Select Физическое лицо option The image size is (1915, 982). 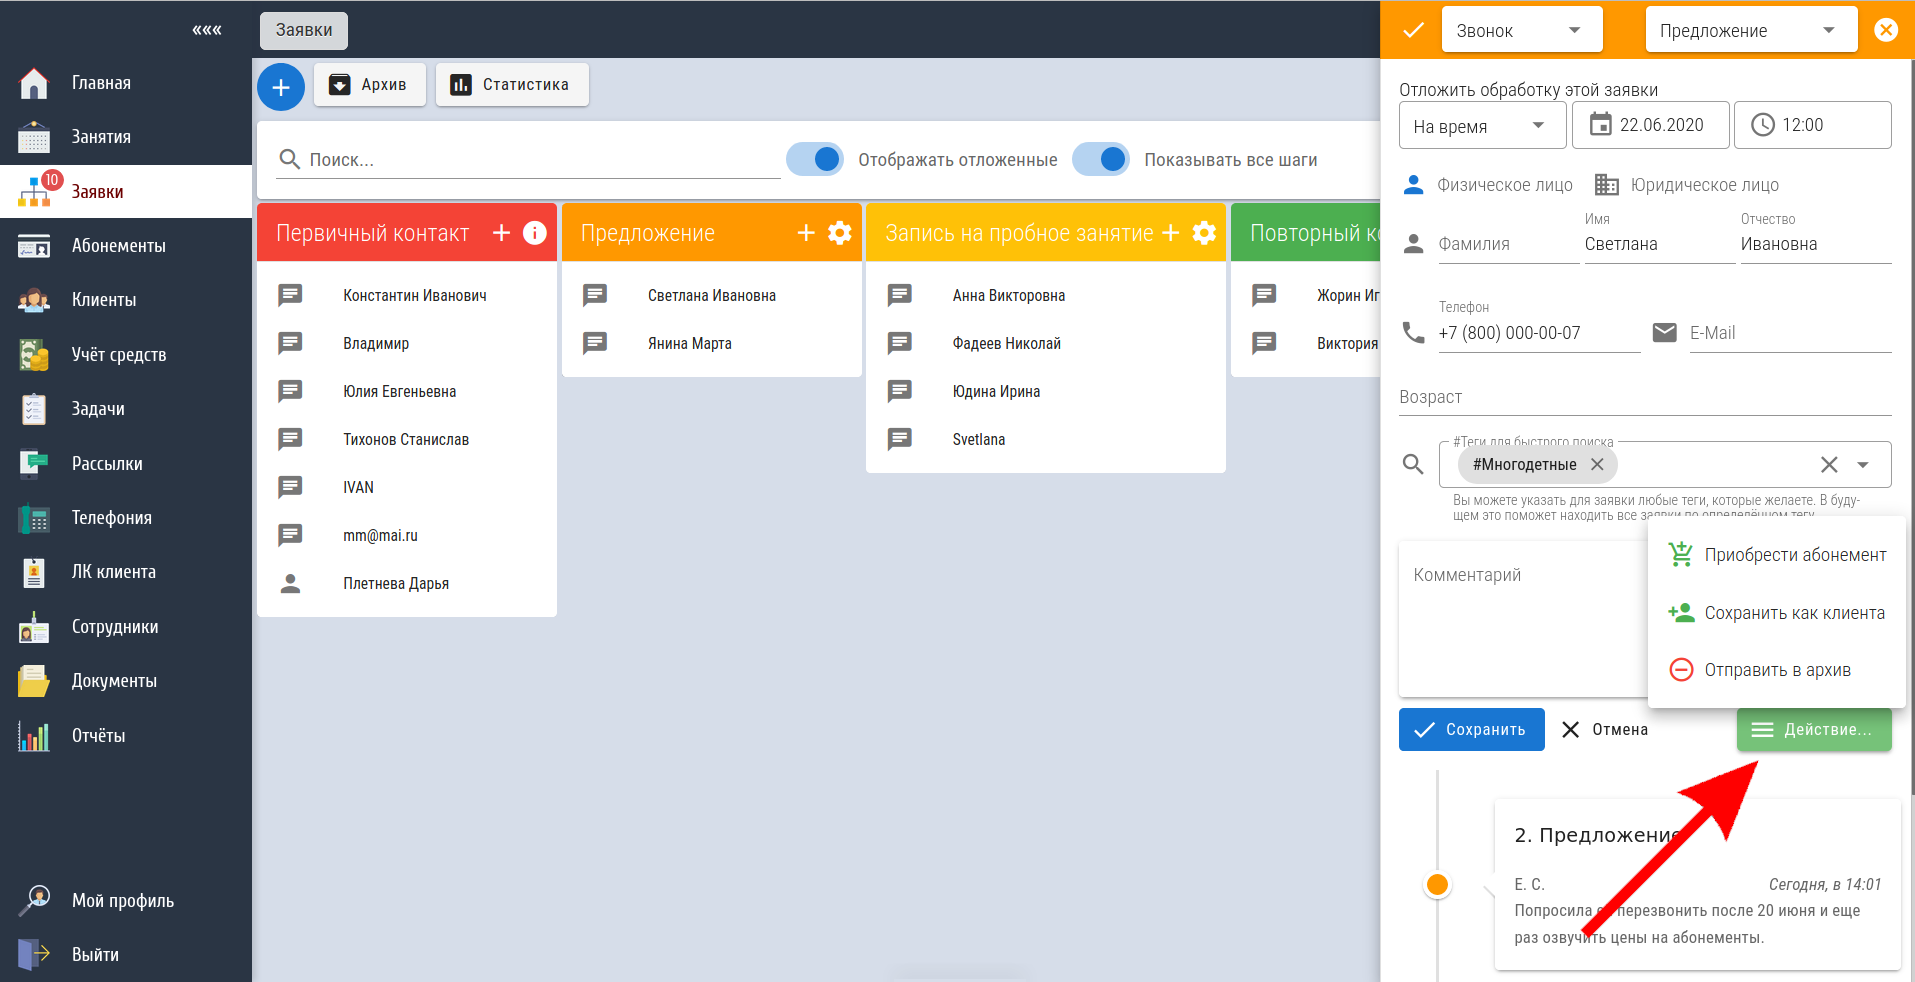pyautogui.click(x=1487, y=185)
